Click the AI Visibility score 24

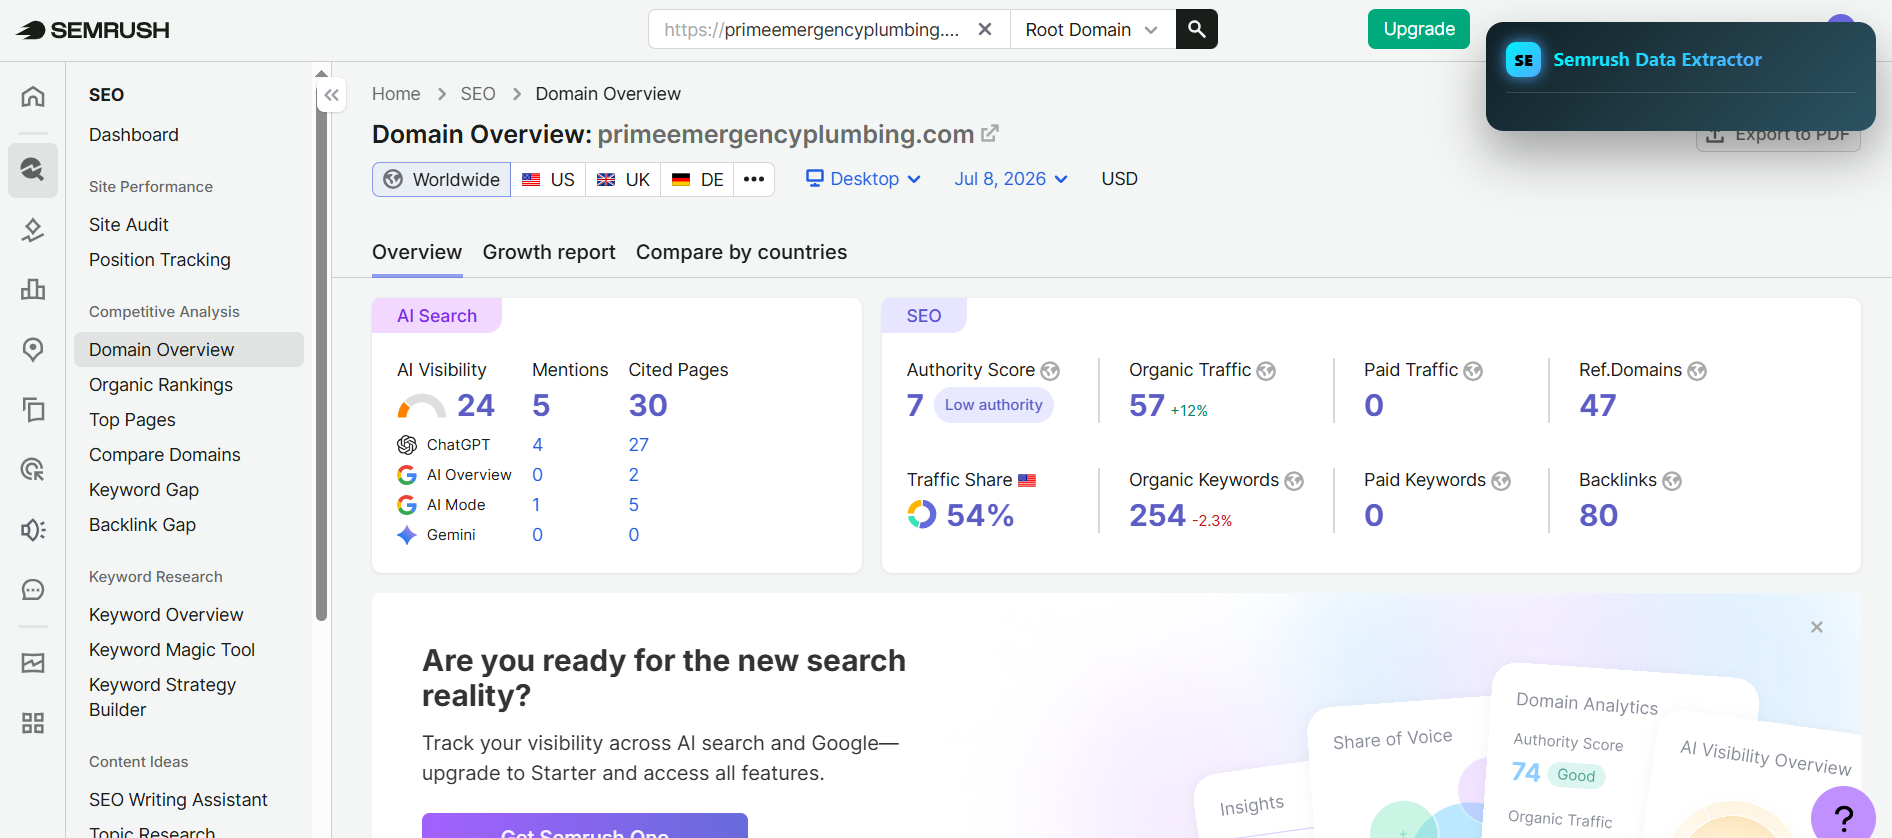[x=476, y=405]
